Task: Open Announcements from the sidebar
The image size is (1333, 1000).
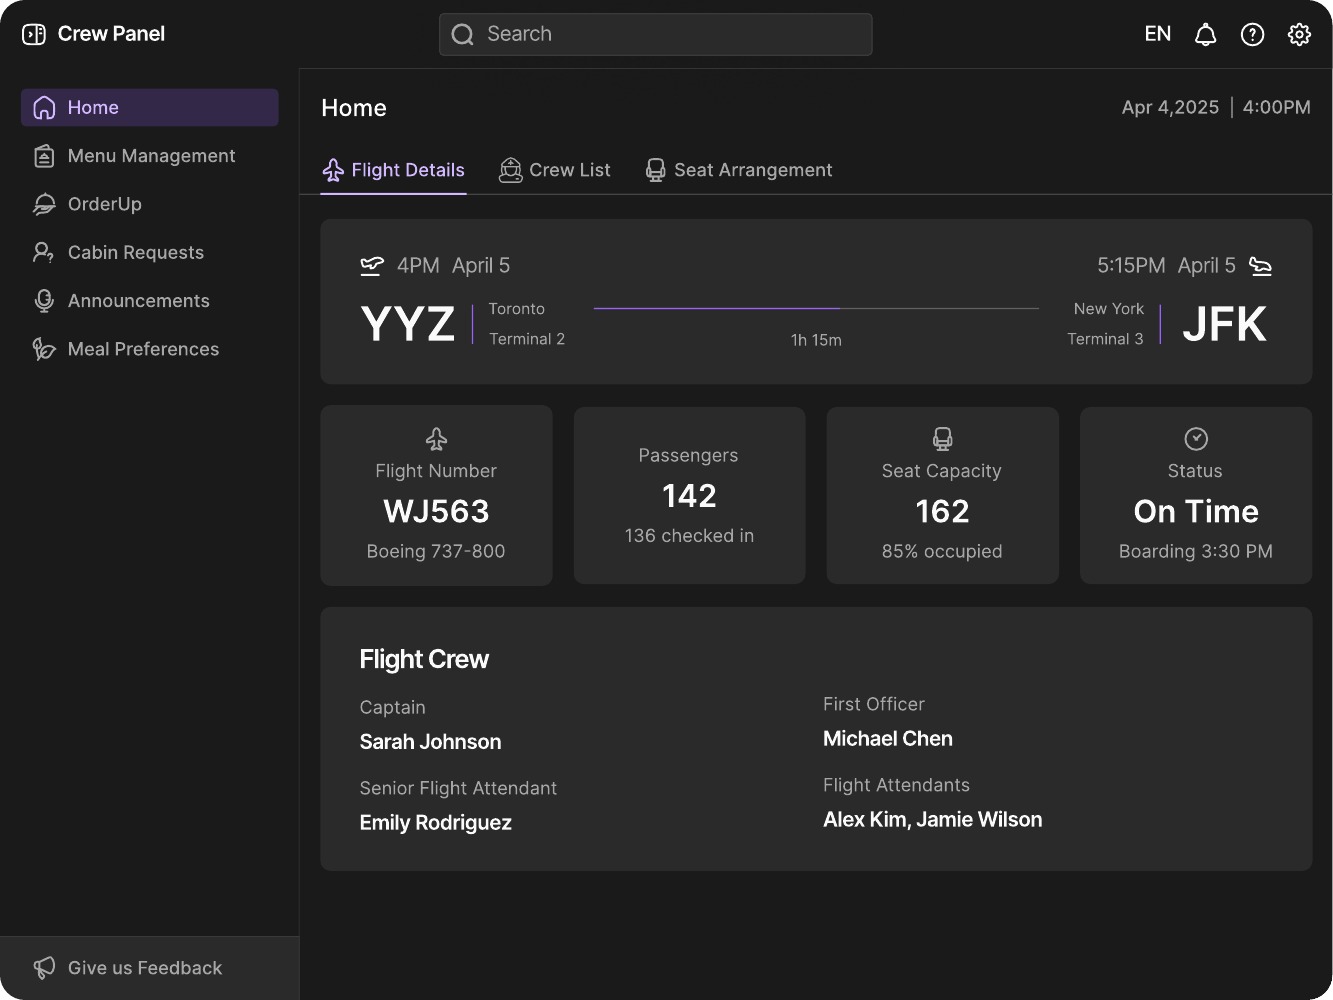Action: point(150,301)
